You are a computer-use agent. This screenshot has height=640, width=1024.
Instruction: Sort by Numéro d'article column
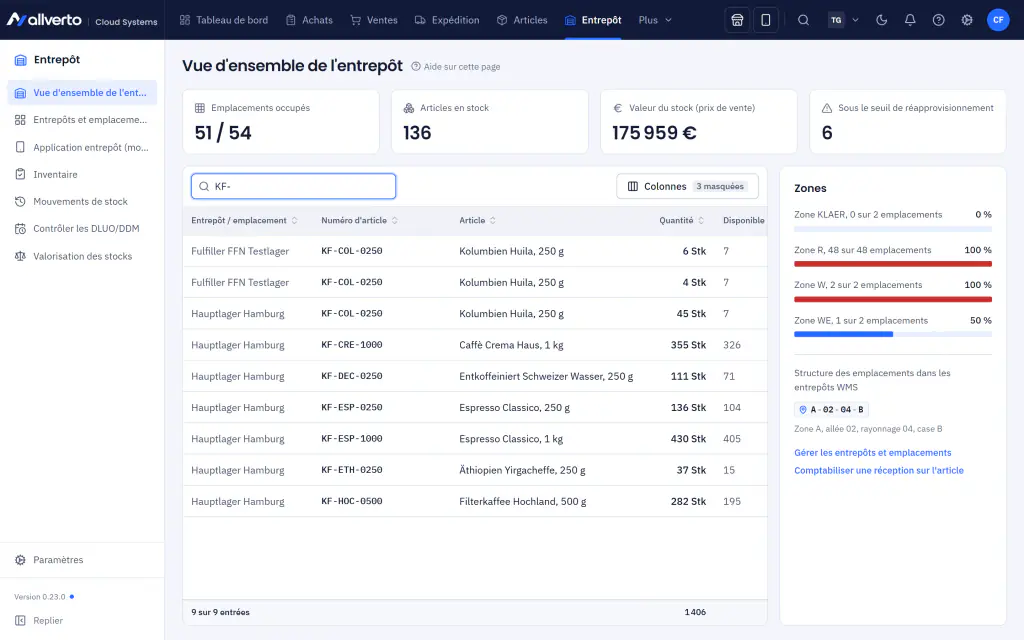(359, 221)
